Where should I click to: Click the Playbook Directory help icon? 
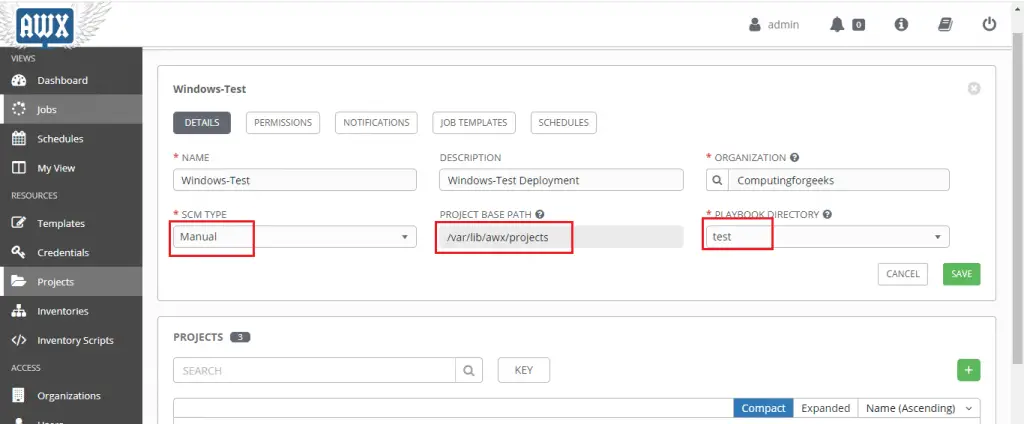(827, 214)
